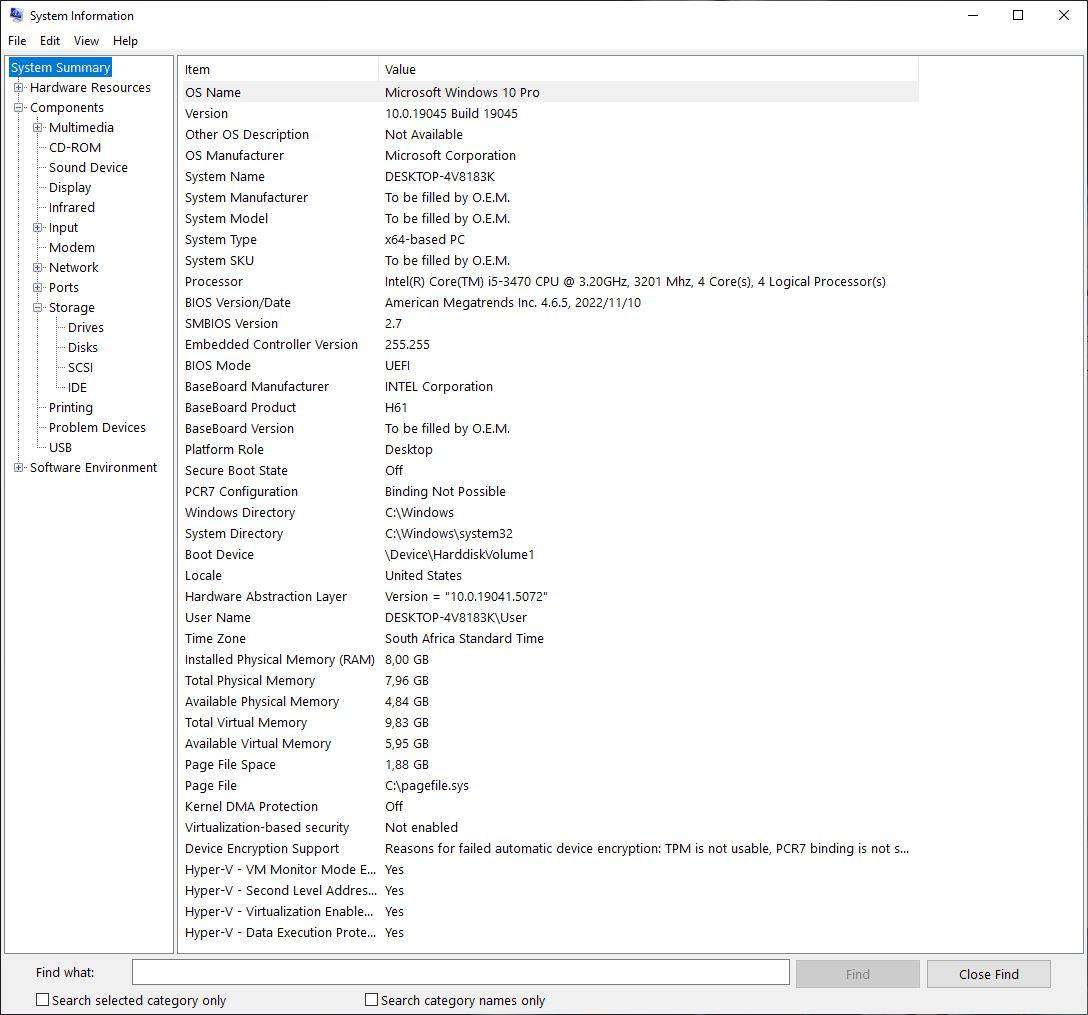Expand the Software Environment node
Image resolution: width=1088 pixels, height=1015 pixels.
(x=18, y=467)
